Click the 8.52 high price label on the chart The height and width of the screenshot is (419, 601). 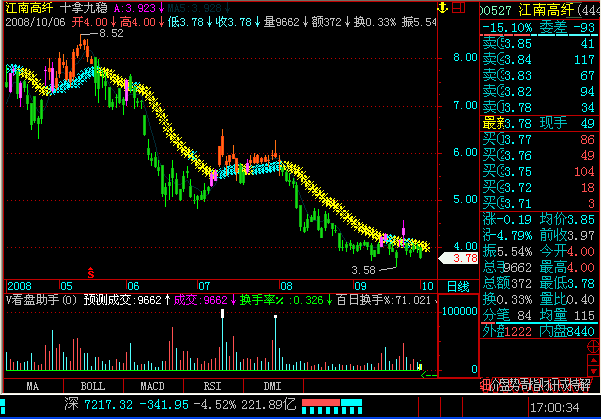[x=111, y=34]
